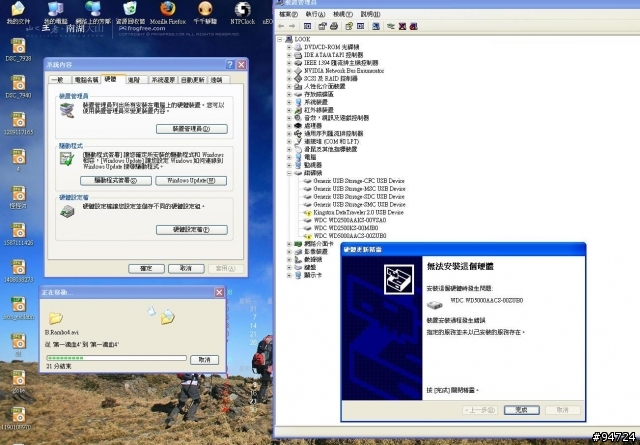Open 網路上的芳鄰 (Network Places) desktop icon

(x=93, y=12)
